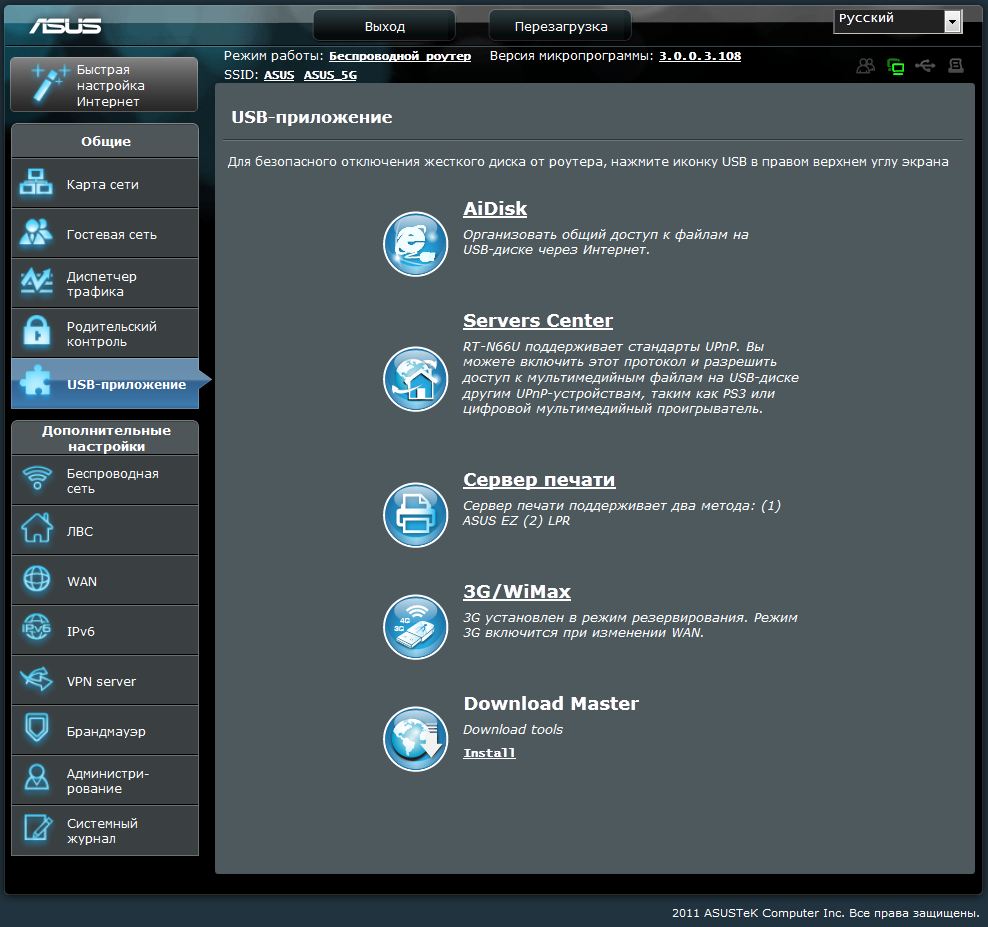Click the ASUS SSID link
988x927 pixels.
pos(279,75)
